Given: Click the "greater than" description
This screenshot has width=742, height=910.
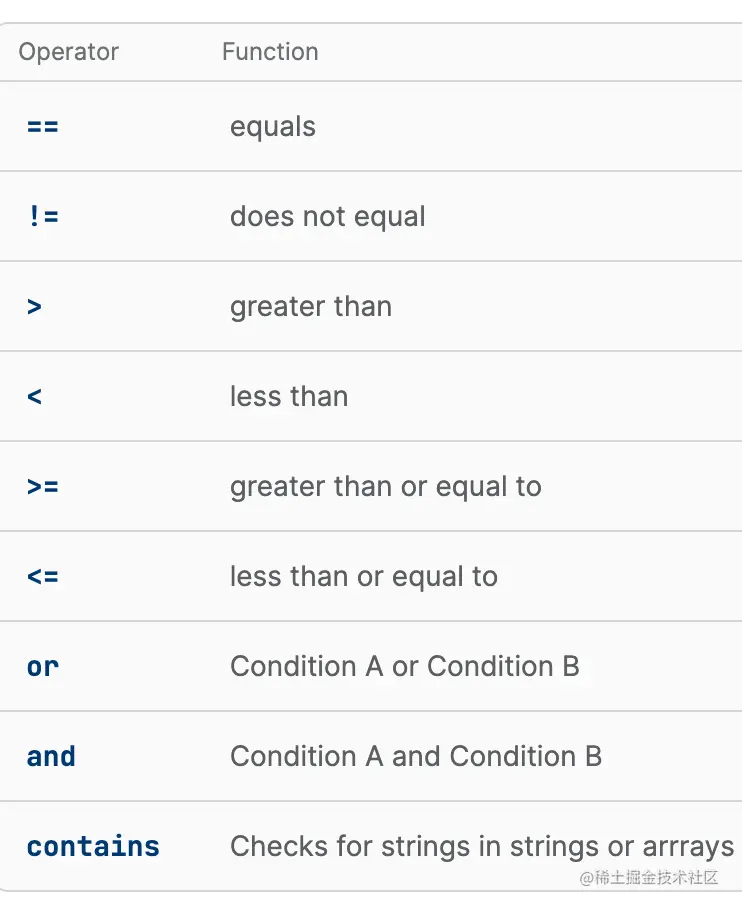Looking at the screenshot, I should click(x=310, y=307).
